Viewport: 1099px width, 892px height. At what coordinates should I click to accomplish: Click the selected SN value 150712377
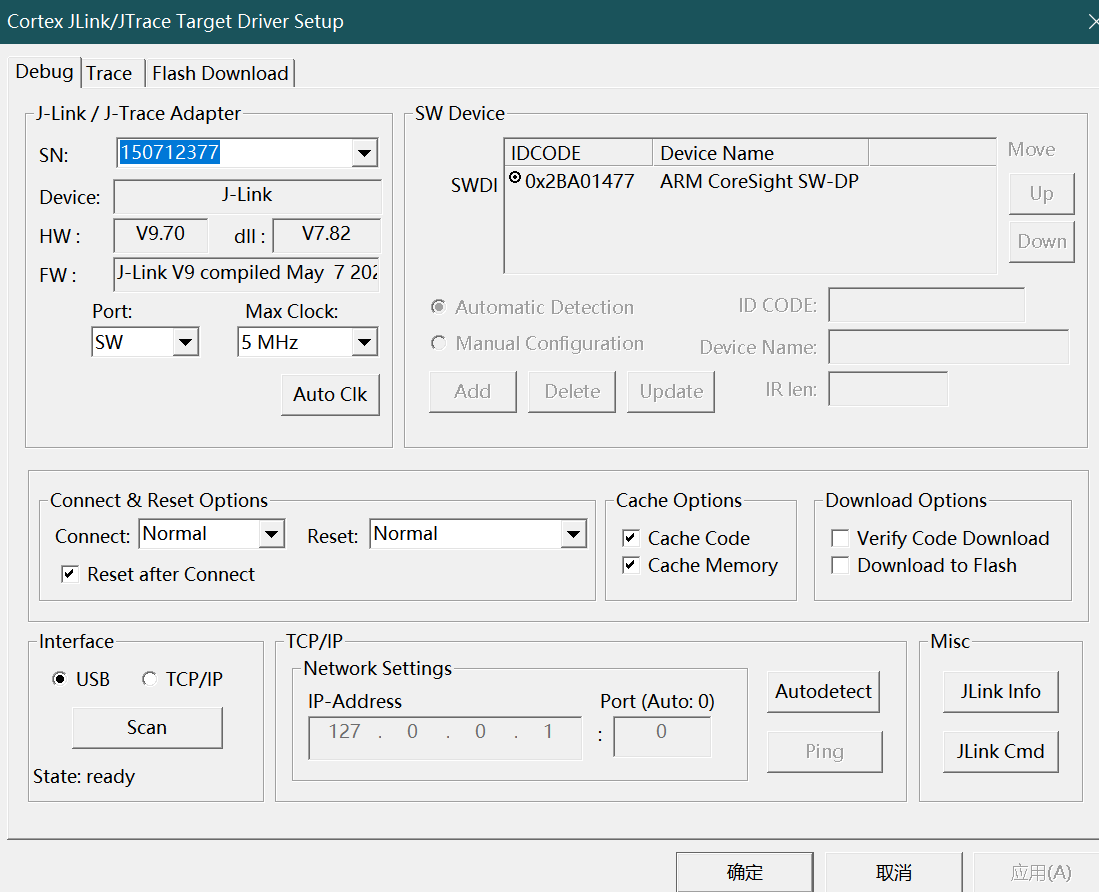click(x=170, y=152)
